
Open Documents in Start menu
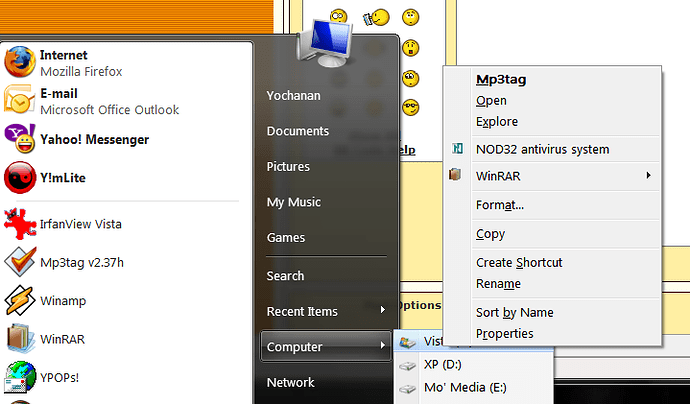(x=297, y=131)
